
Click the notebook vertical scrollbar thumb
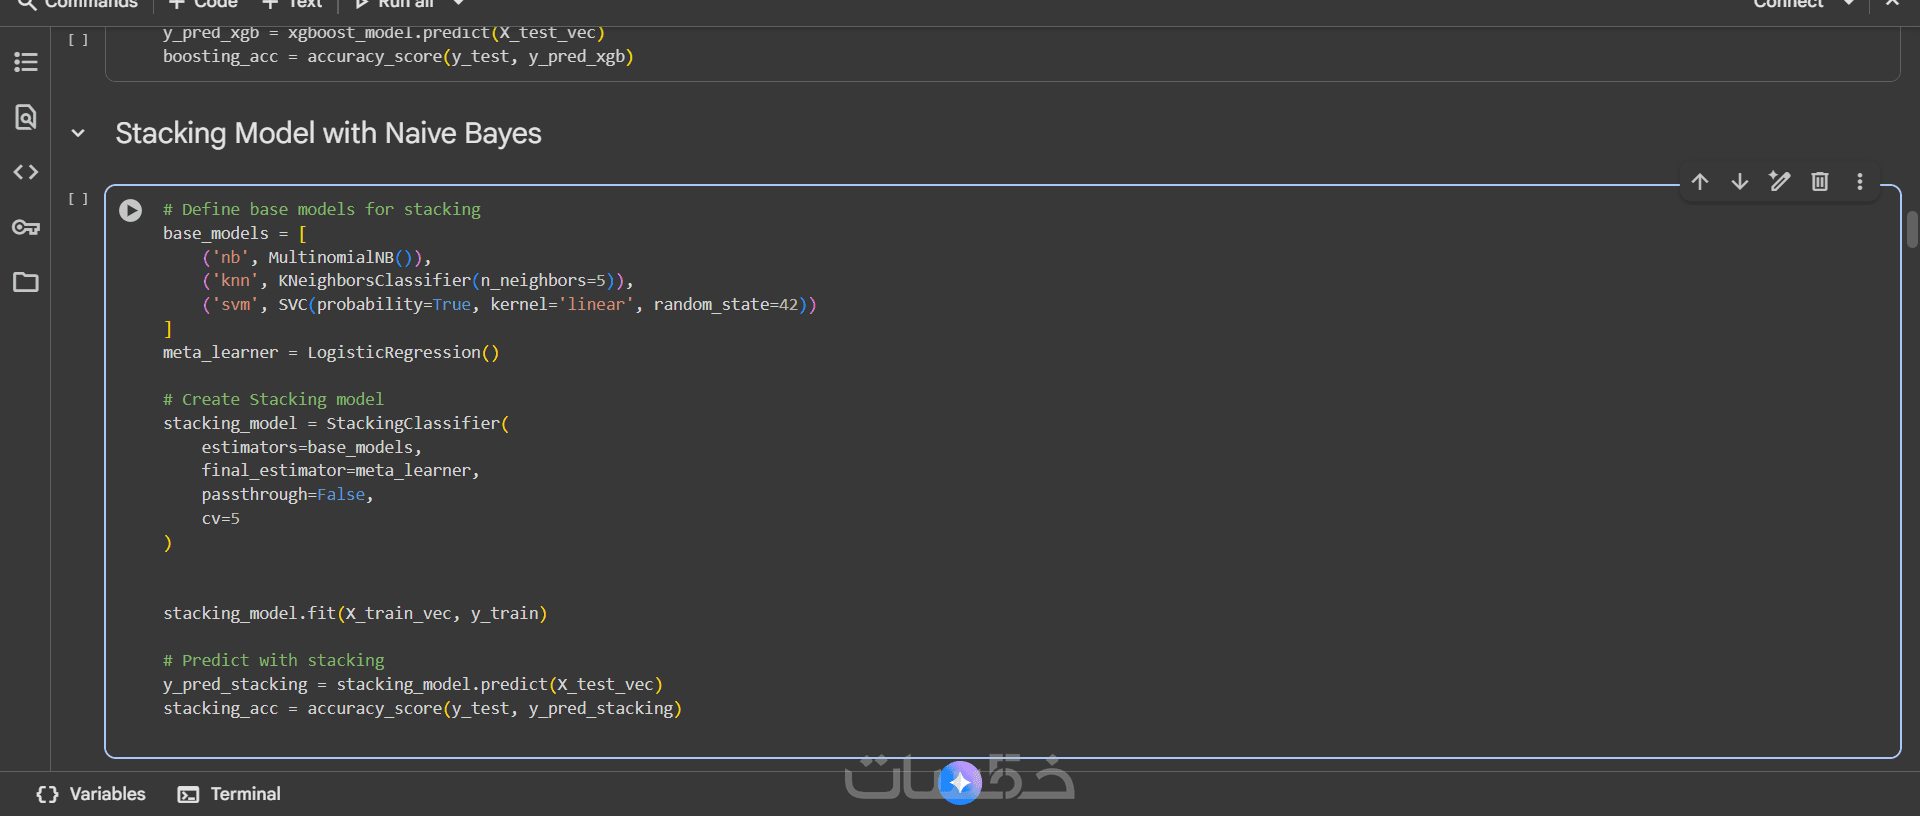[x=1912, y=229]
